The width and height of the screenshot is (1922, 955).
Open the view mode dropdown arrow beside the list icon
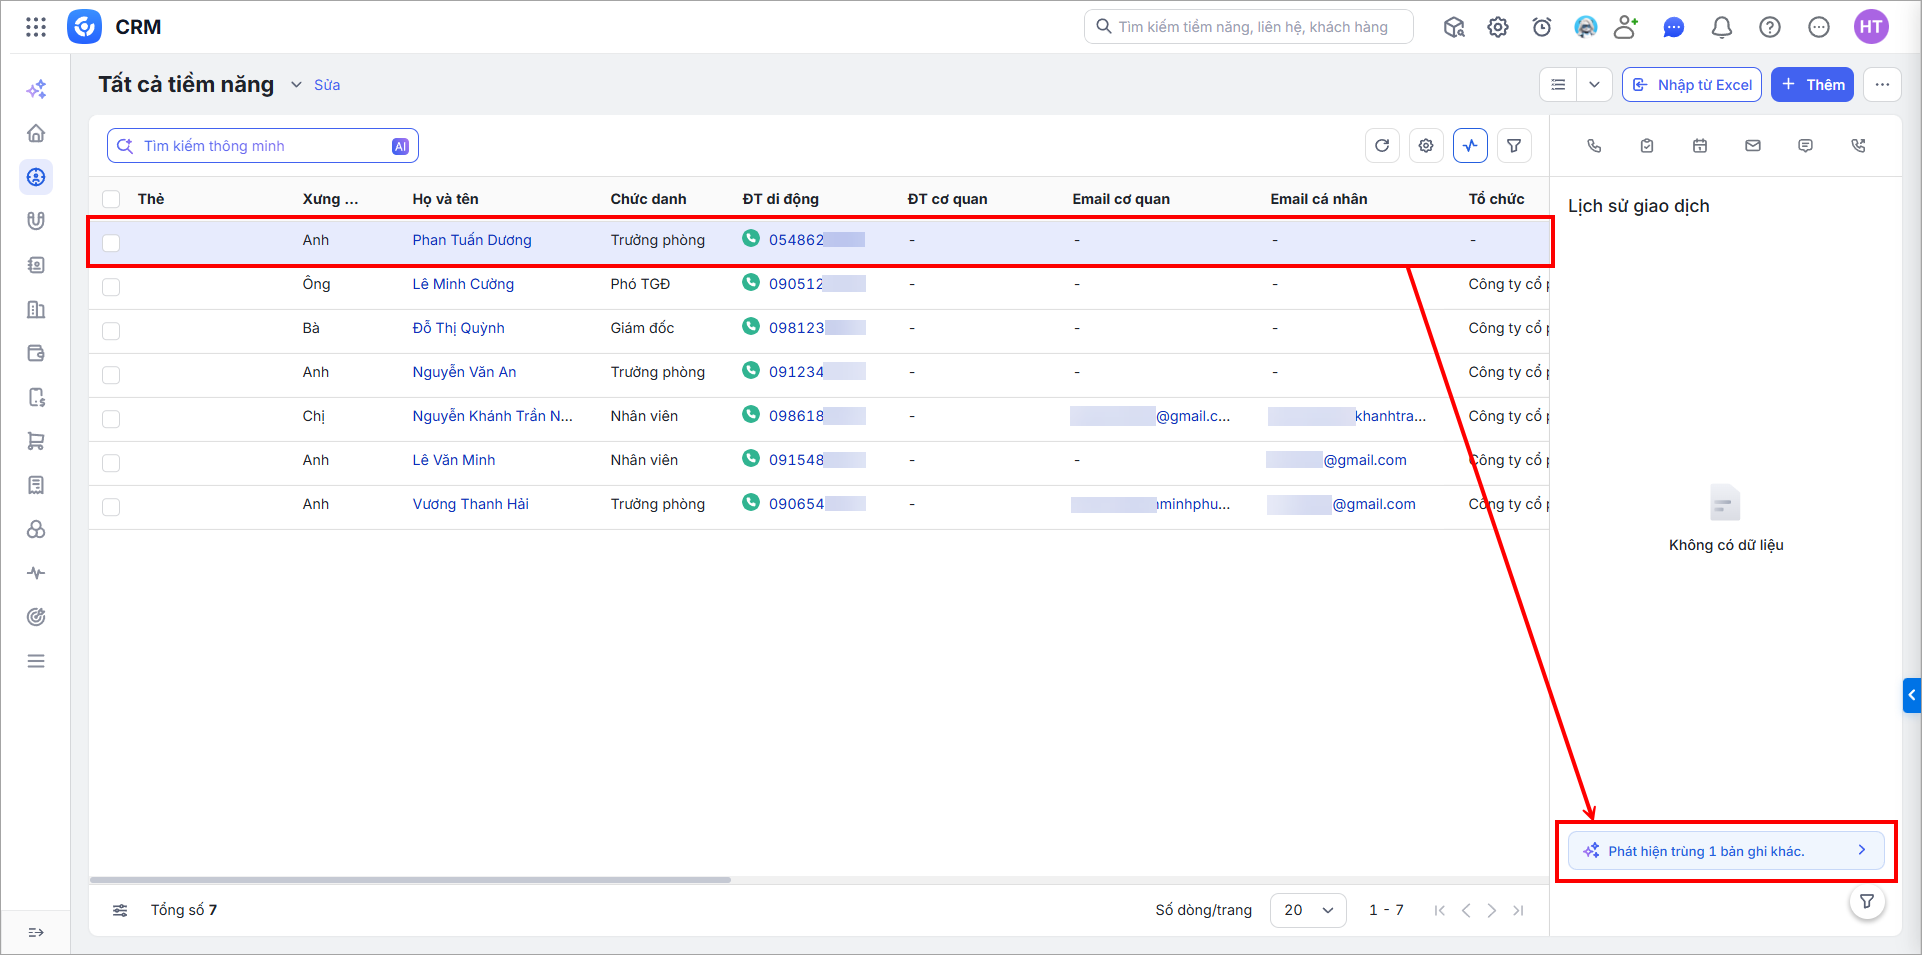tap(1594, 85)
